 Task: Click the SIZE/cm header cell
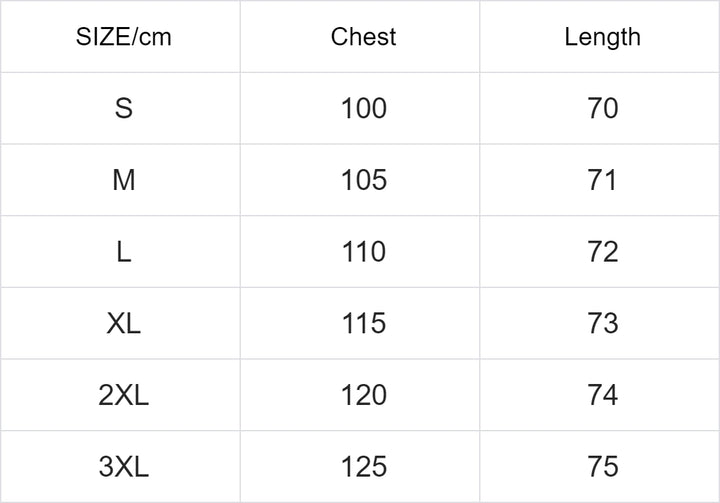[x=123, y=37]
